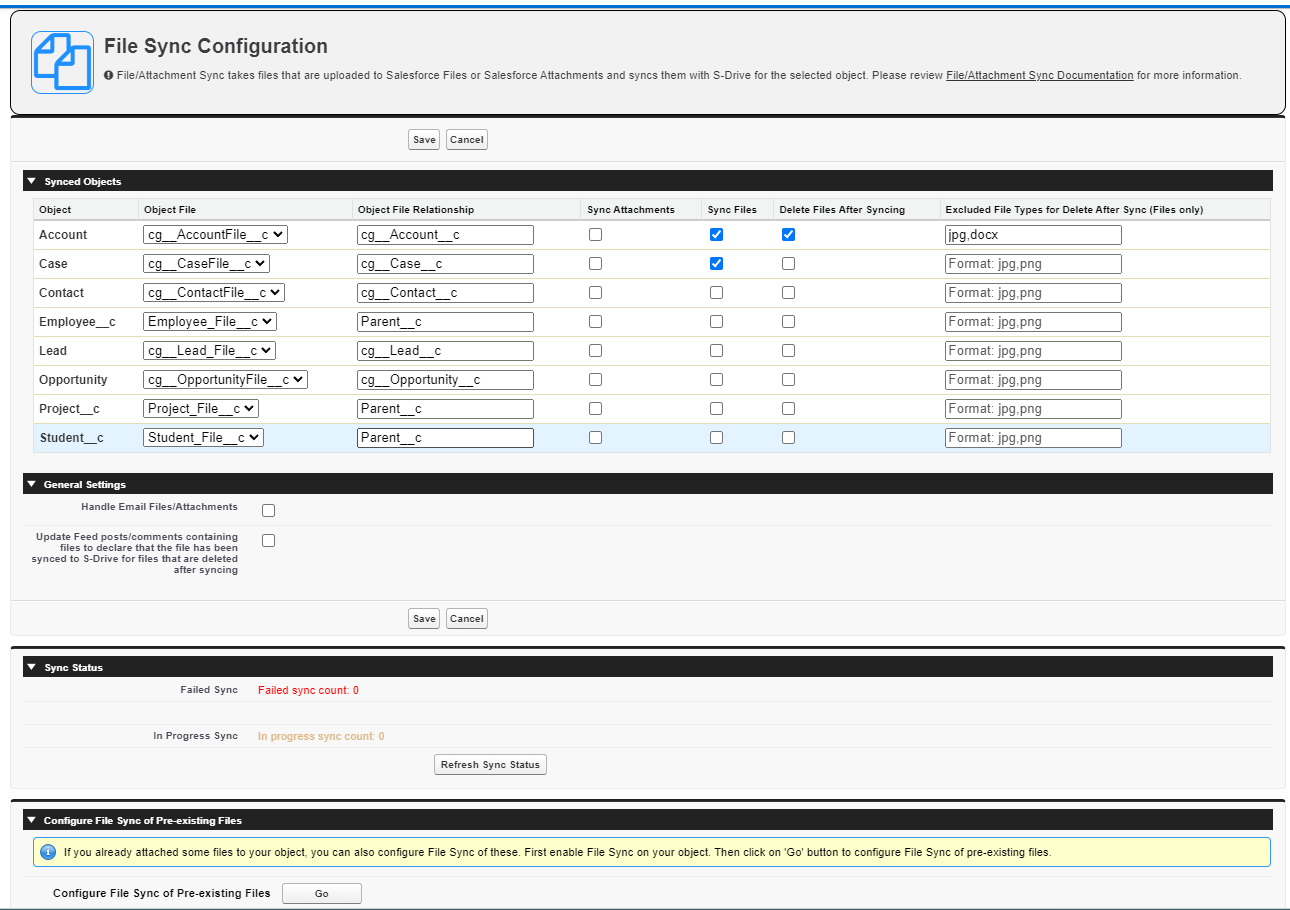Image resolution: width=1290 pixels, height=910 pixels.
Task: Open File/Attachment Sync Documentation link
Action: (x=1039, y=75)
